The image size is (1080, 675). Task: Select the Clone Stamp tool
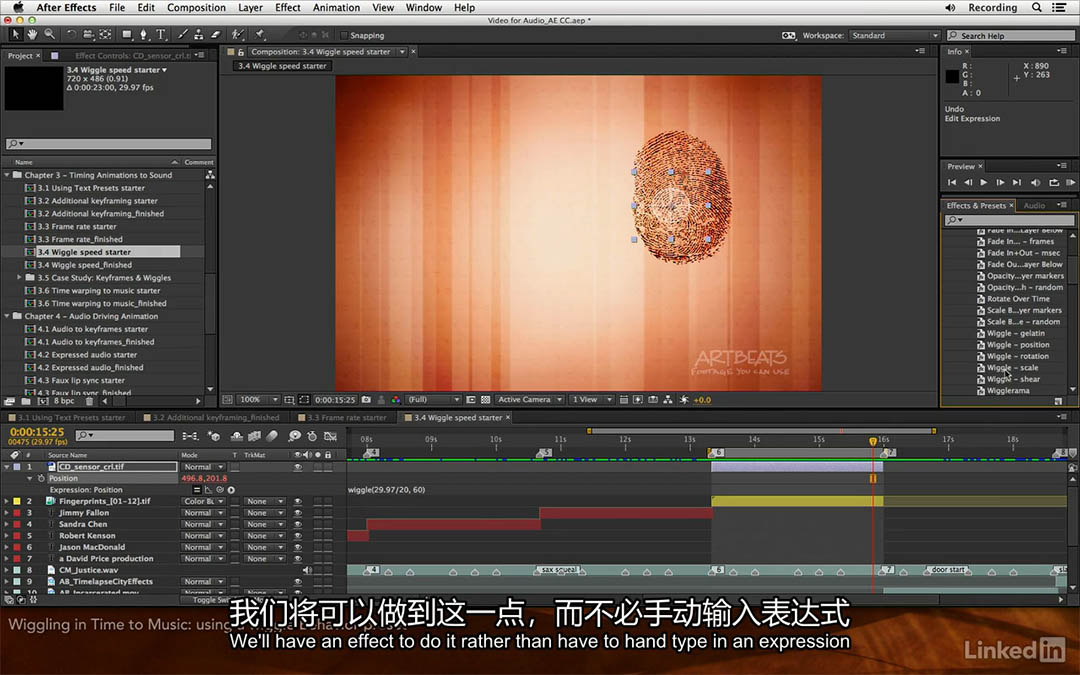[x=198, y=34]
